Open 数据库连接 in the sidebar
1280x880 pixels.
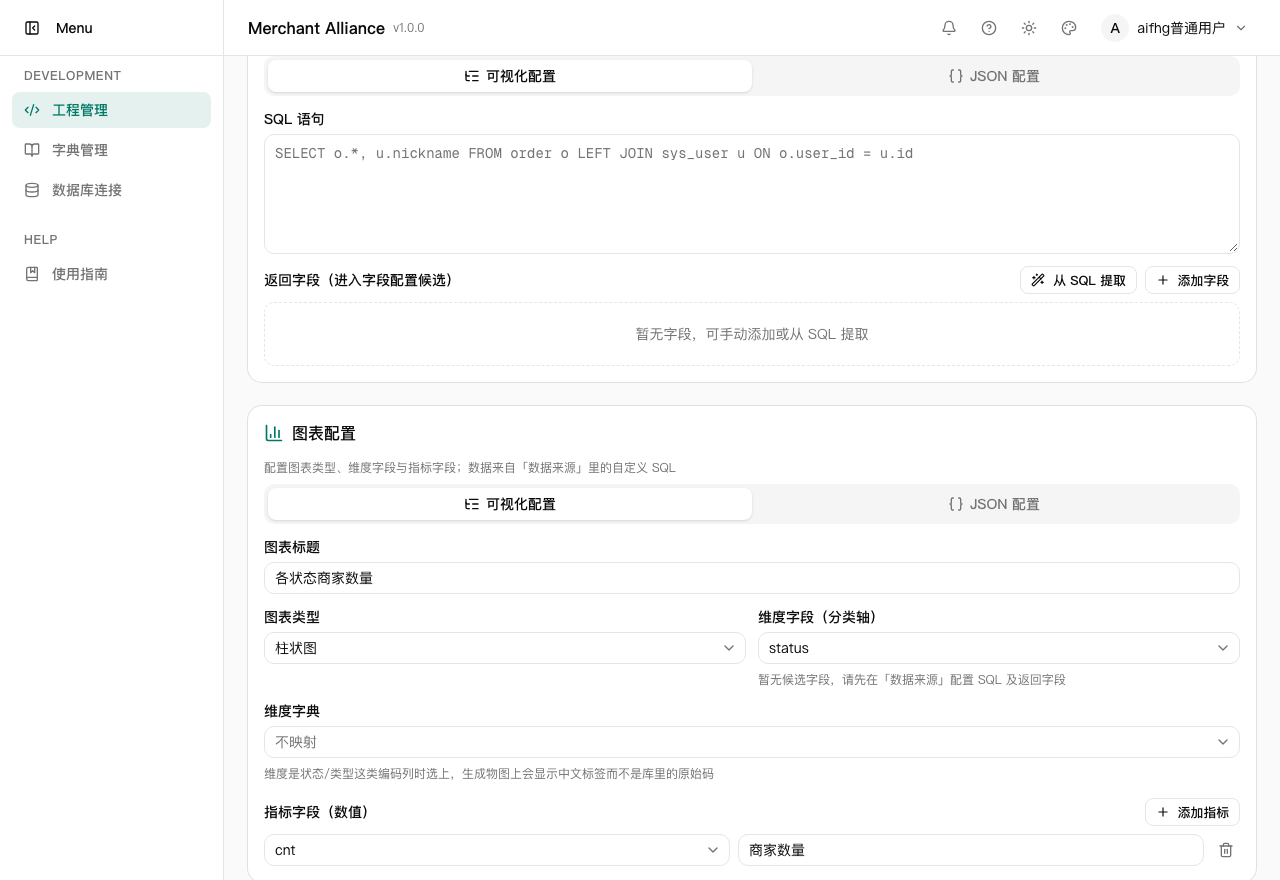click(x=111, y=190)
